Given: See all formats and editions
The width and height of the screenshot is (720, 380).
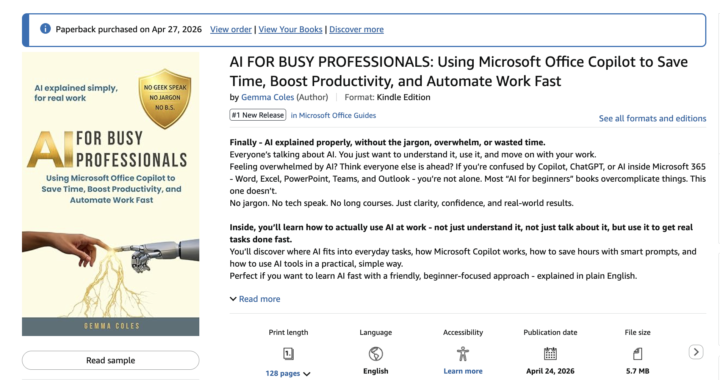Looking at the screenshot, I should point(652,118).
